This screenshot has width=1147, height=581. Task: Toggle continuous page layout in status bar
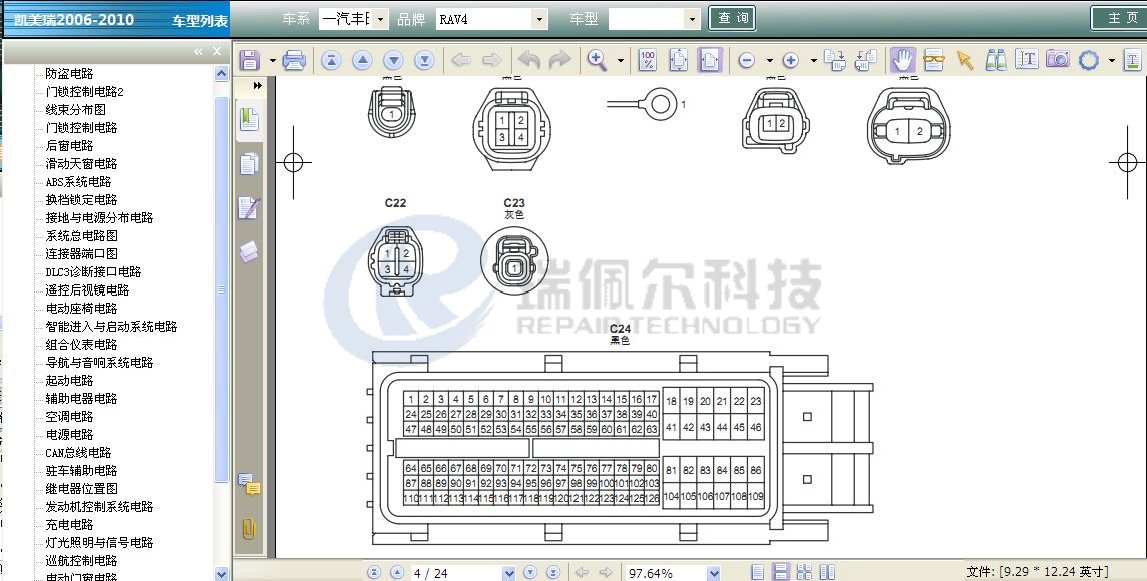coord(781,572)
